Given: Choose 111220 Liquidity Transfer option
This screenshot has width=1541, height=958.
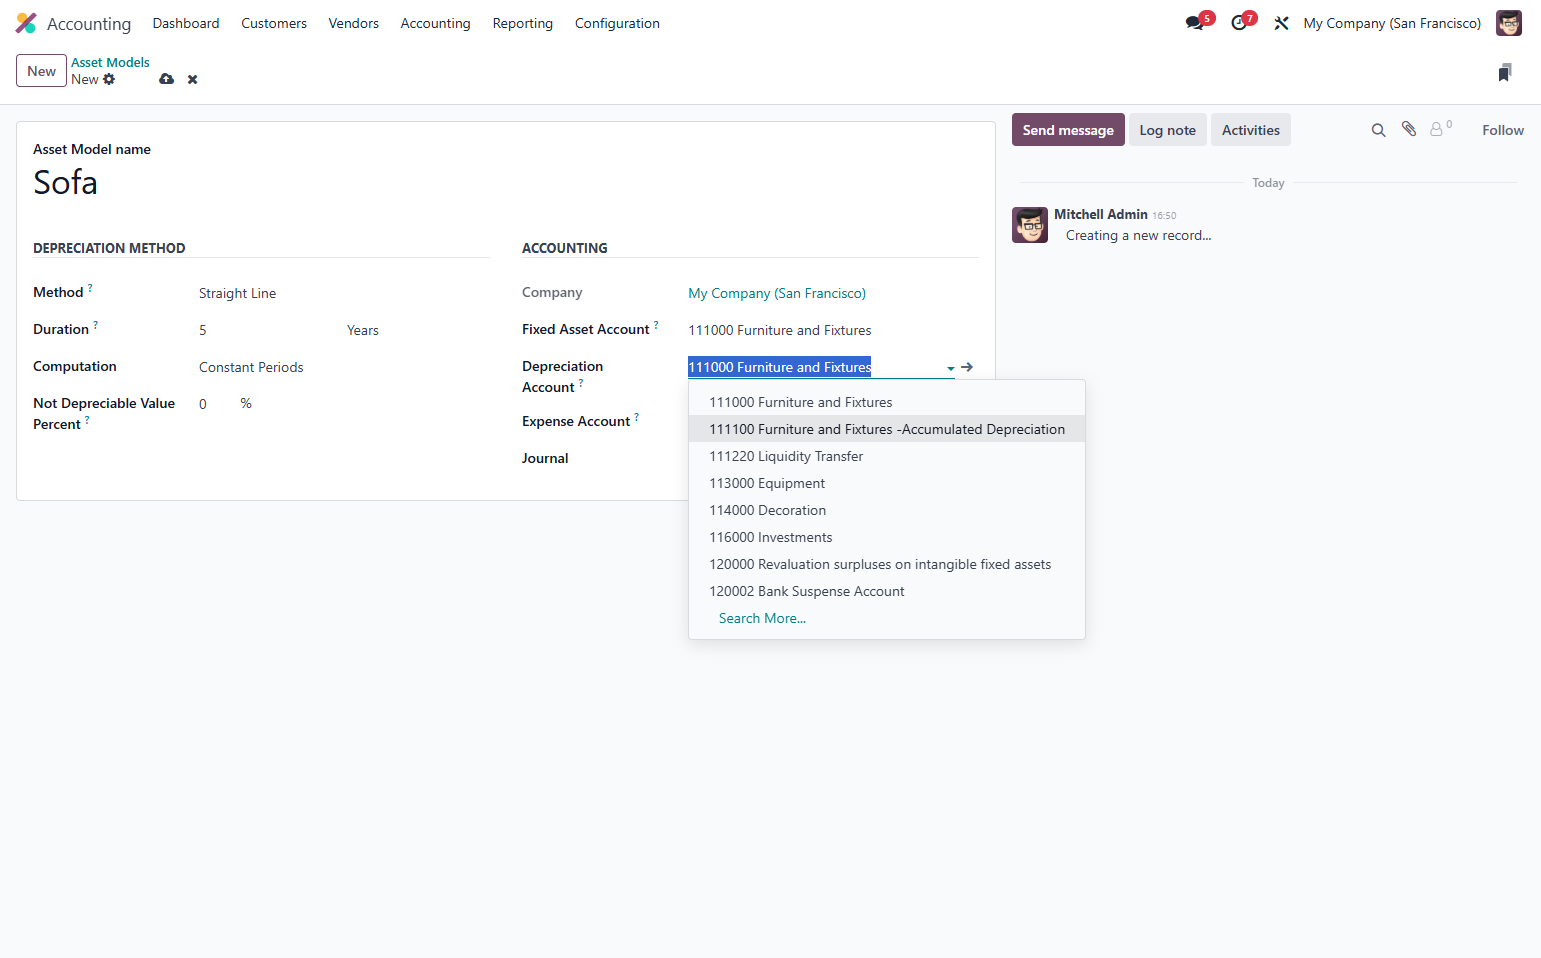Looking at the screenshot, I should click(887, 456).
